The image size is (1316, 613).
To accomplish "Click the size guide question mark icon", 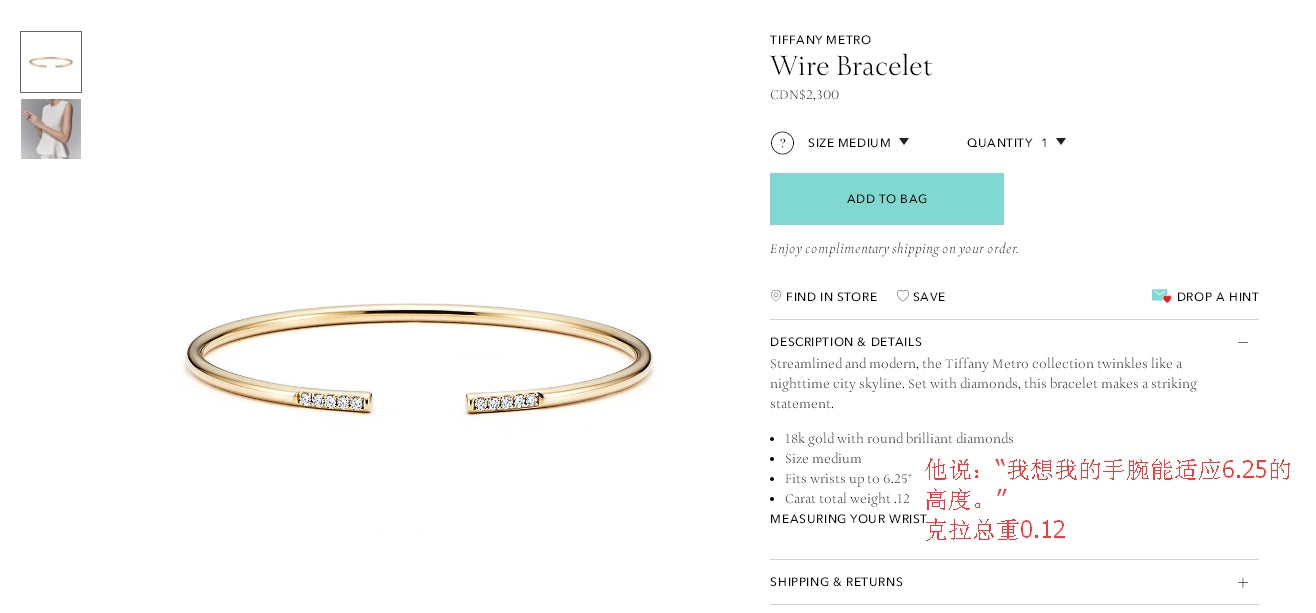I will pyautogui.click(x=782, y=143).
